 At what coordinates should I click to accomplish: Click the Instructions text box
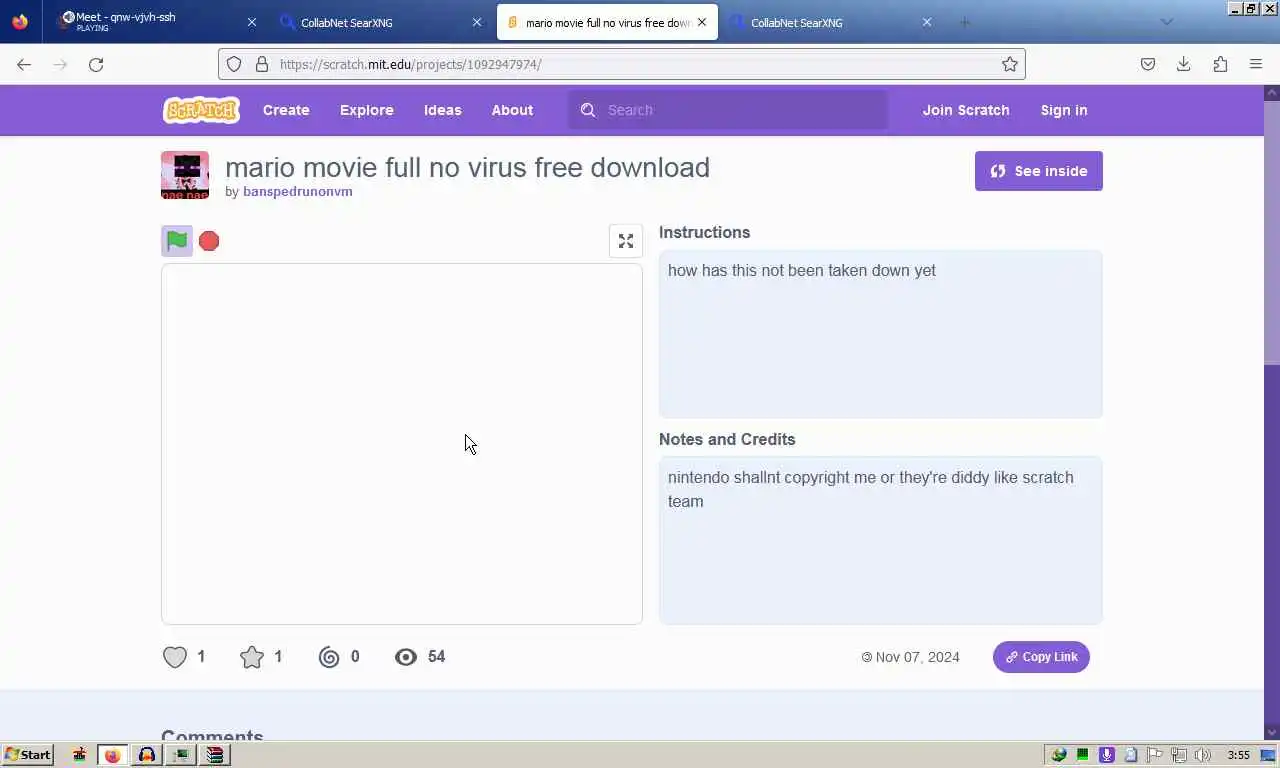click(881, 334)
